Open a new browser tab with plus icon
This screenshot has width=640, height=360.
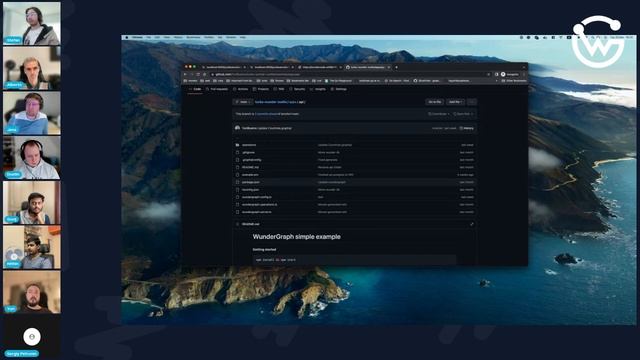click(x=396, y=67)
